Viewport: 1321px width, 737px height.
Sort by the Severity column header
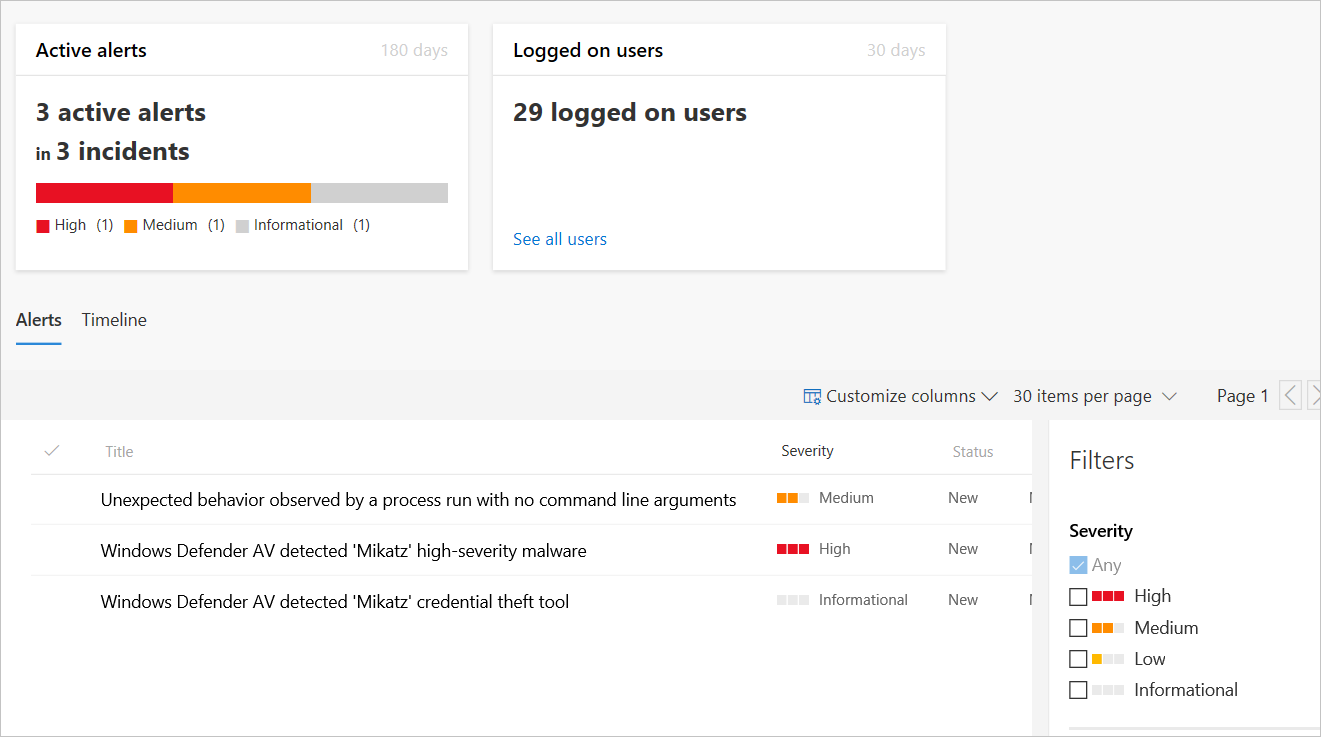(x=807, y=451)
